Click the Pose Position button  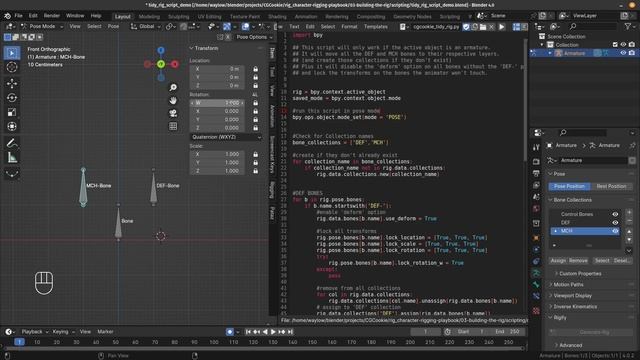point(569,186)
